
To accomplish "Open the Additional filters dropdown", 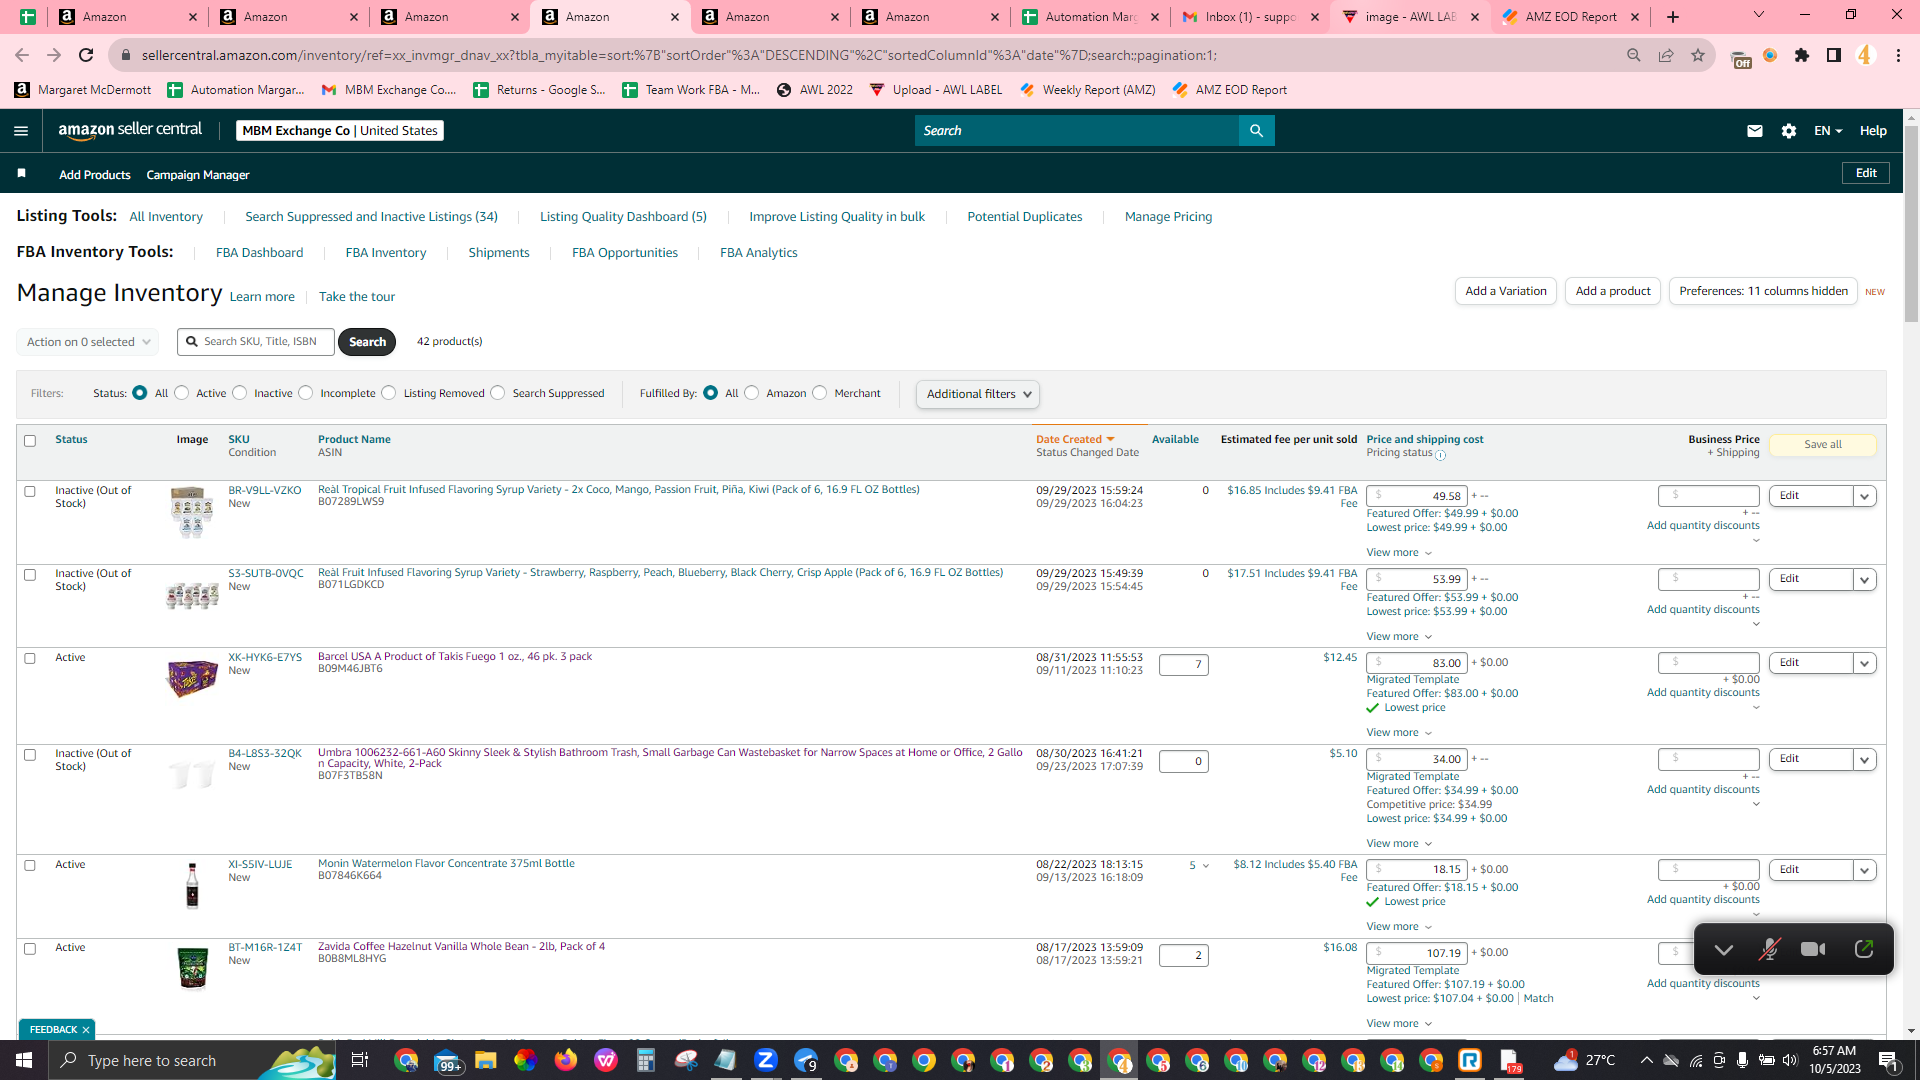I will 978,394.
